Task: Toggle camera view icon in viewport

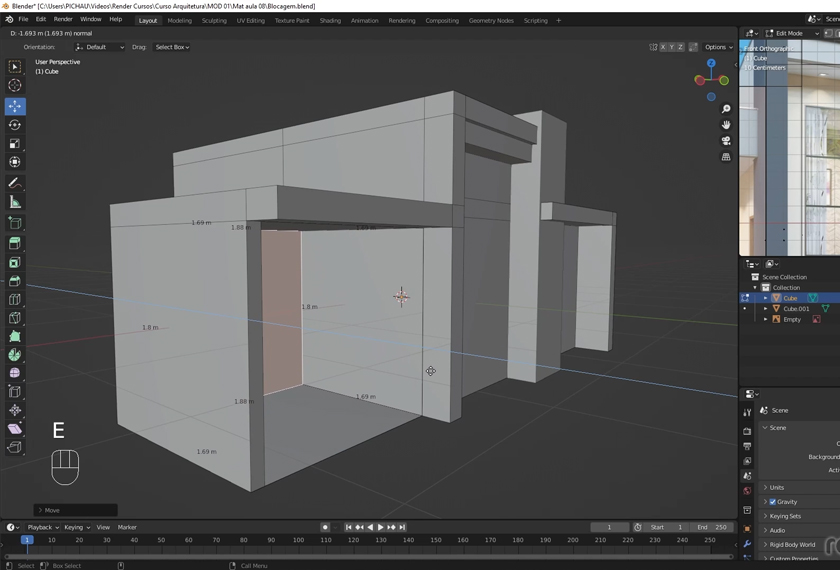Action: click(726, 141)
